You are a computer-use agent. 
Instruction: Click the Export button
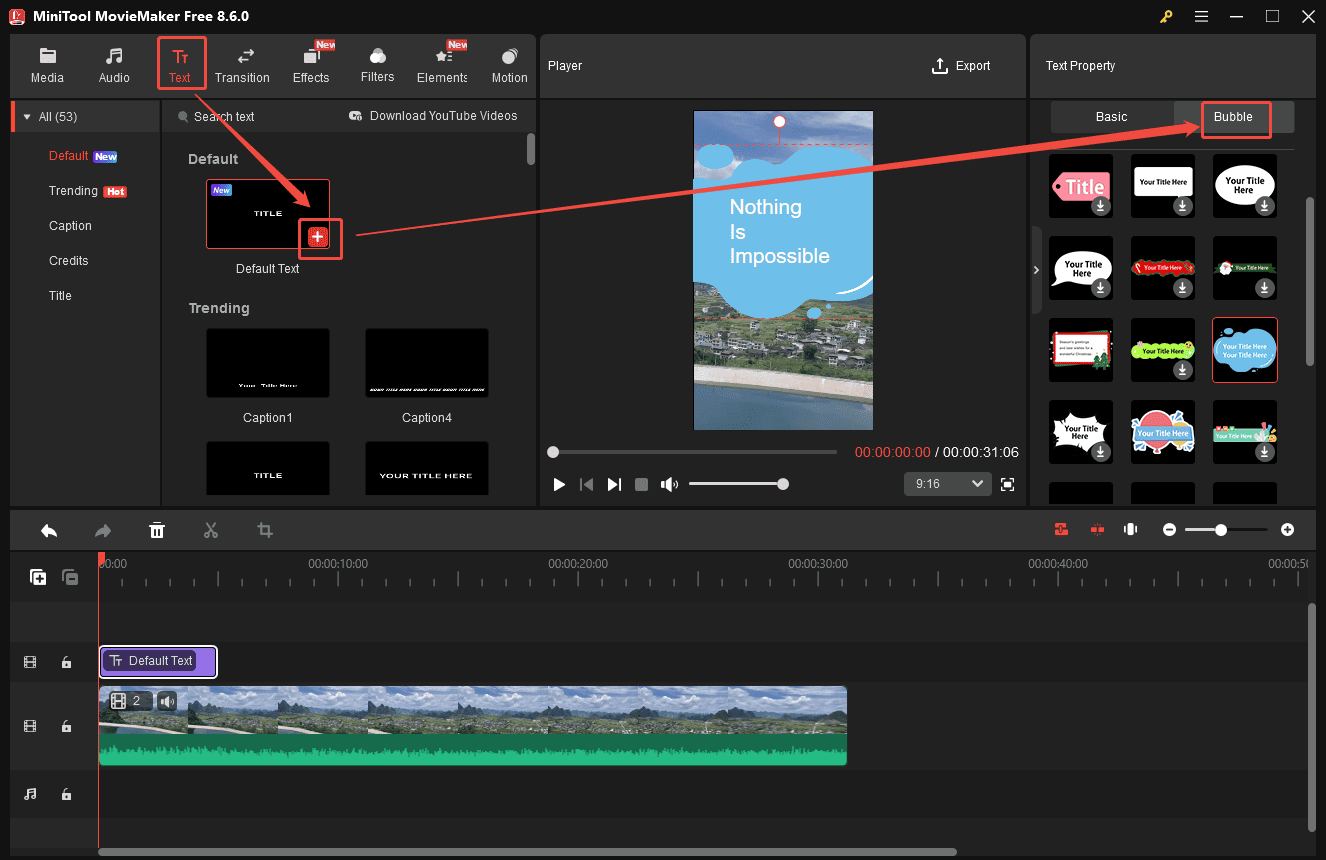(x=961, y=65)
